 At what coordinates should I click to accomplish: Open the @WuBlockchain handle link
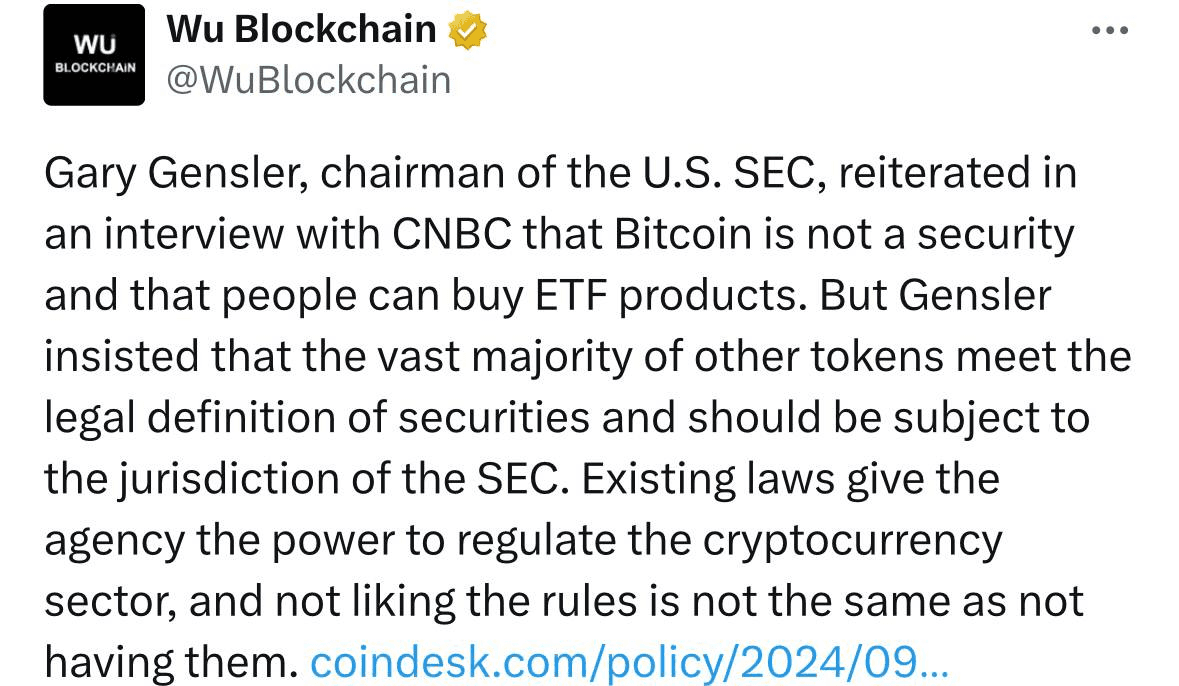[308, 79]
